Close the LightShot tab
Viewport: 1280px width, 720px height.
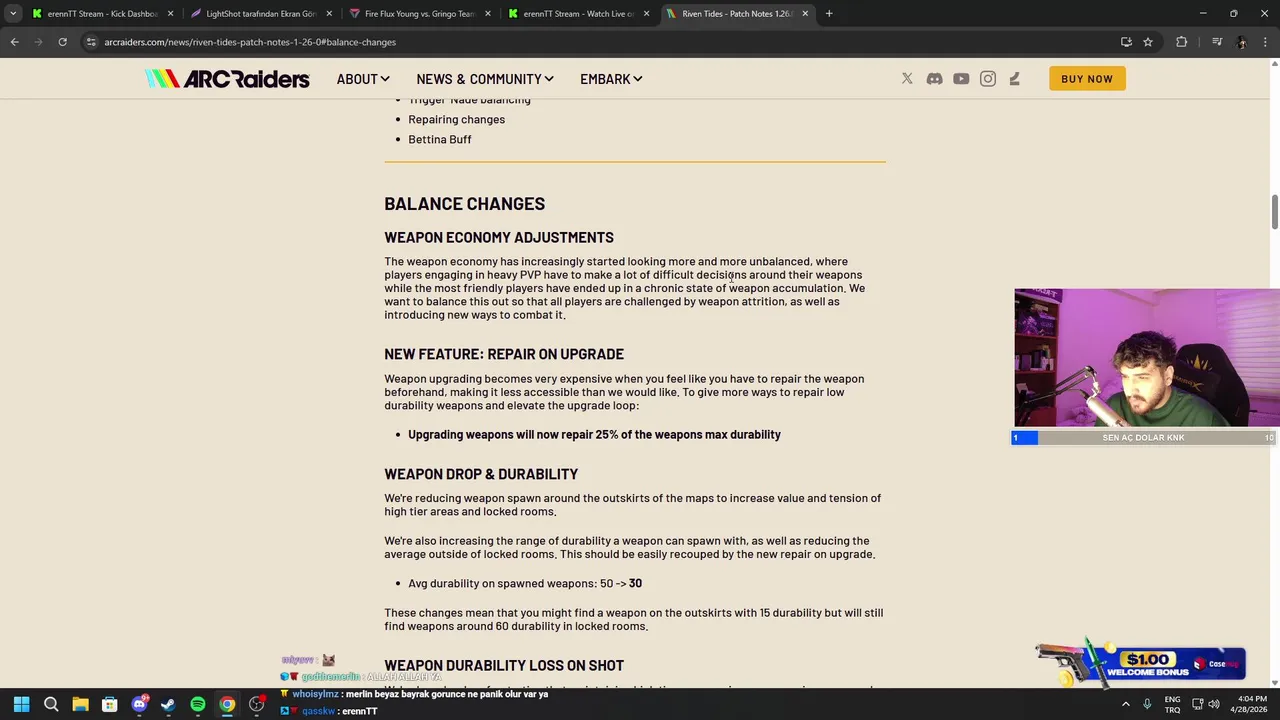[329, 14]
